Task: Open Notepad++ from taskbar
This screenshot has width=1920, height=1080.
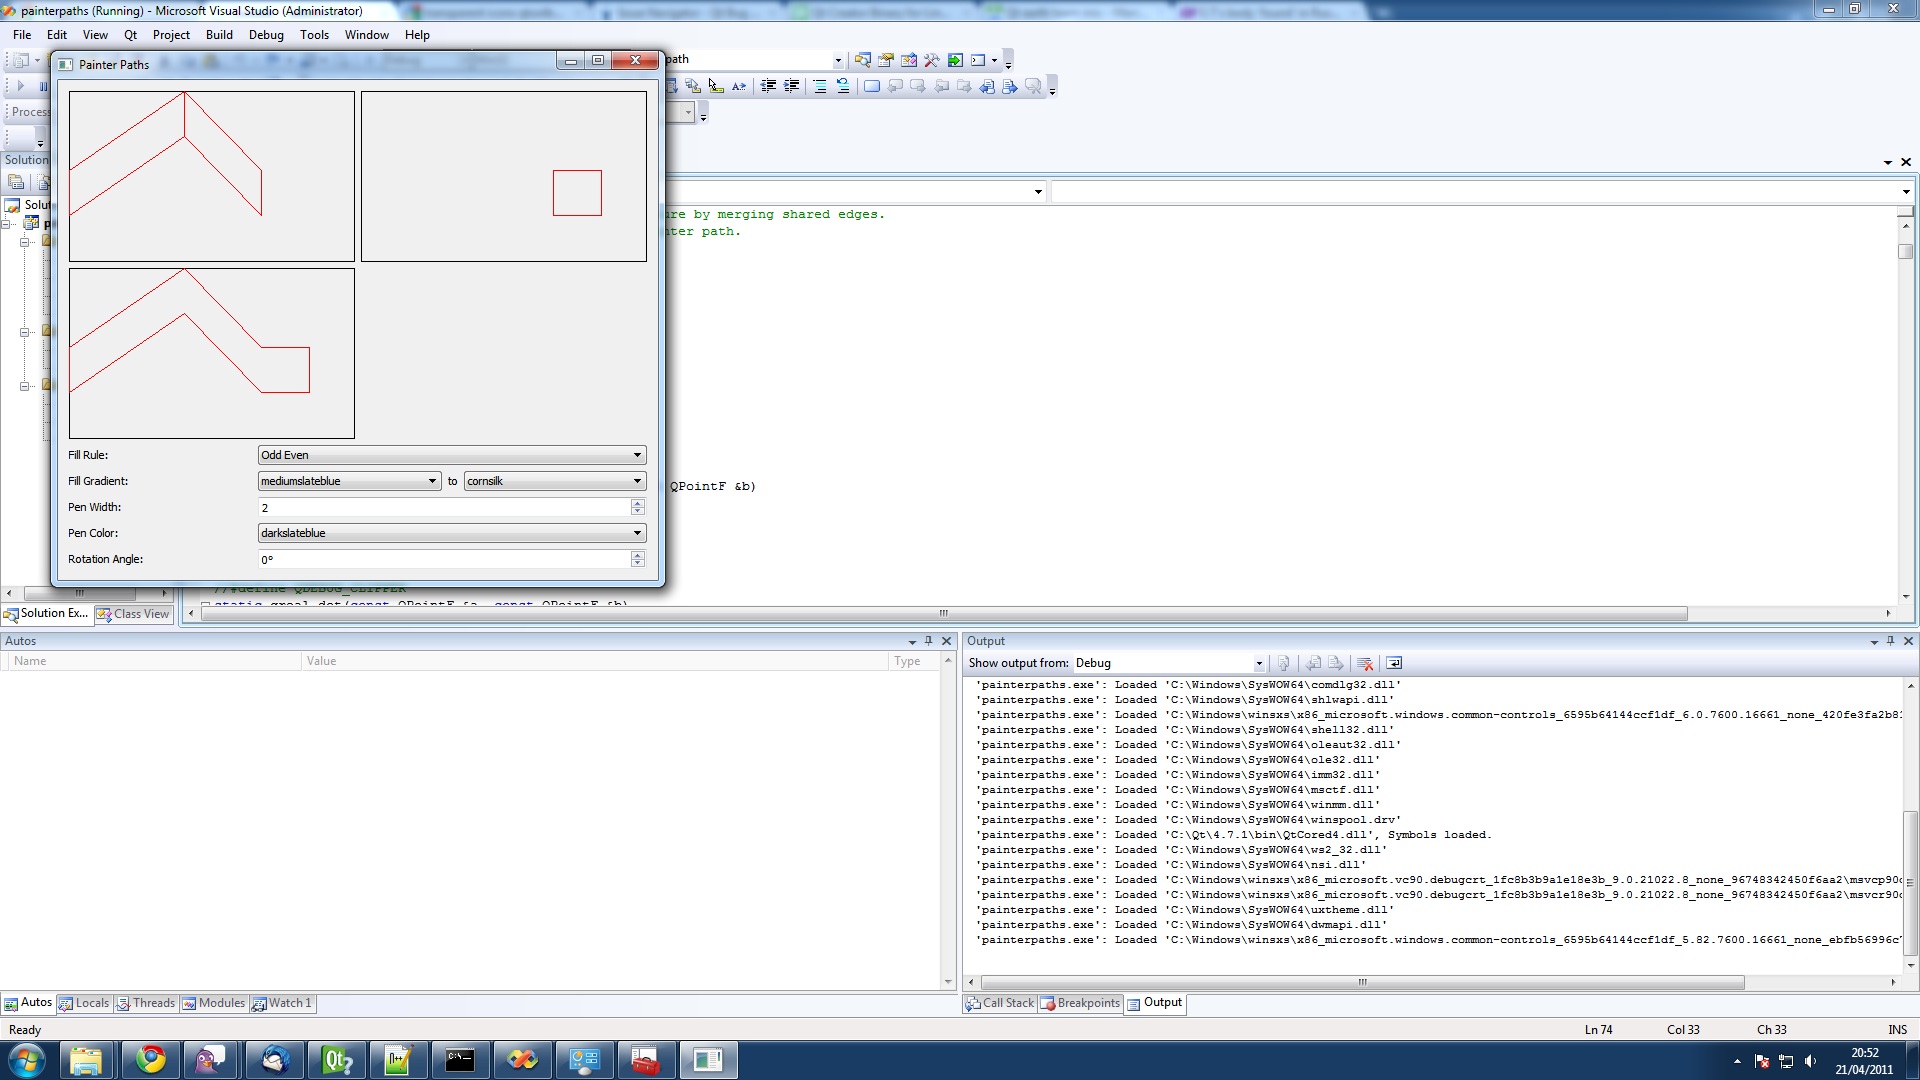Action: pos(398,1060)
